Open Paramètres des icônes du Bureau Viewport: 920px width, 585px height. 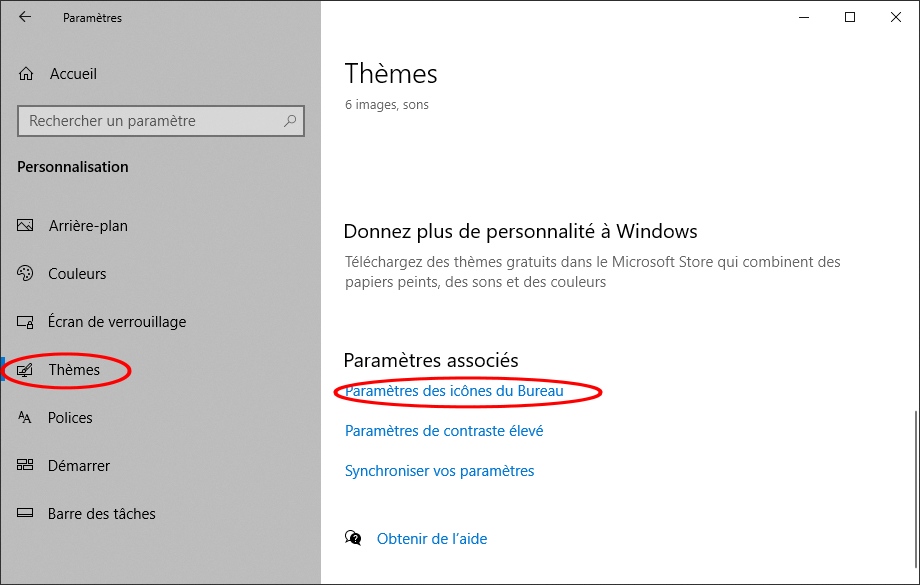click(454, 391)
